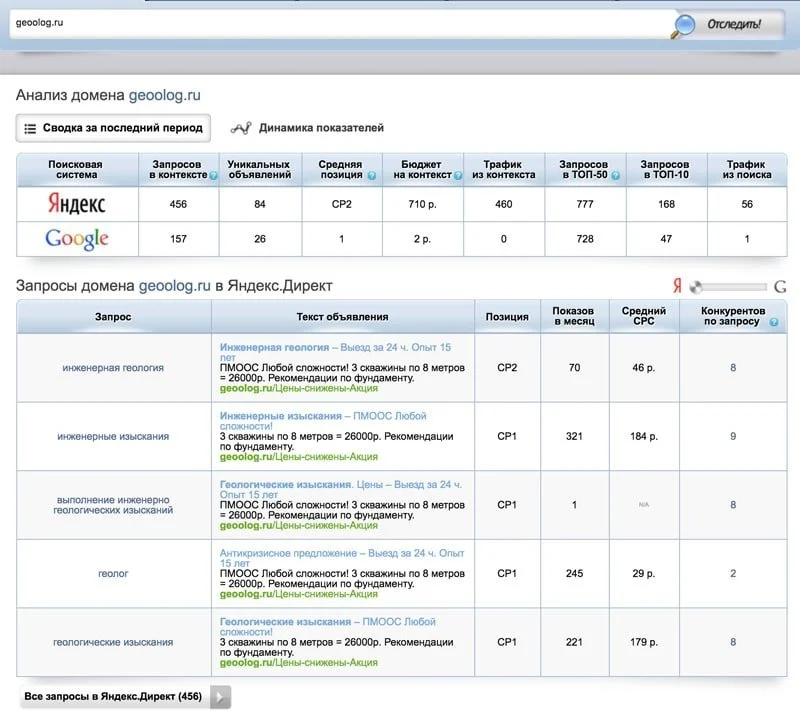Image resolution: width=800 pixels, height=714 pixels.
Task: Open green ad URL in инженерная геология row
Action: [298, 388]
